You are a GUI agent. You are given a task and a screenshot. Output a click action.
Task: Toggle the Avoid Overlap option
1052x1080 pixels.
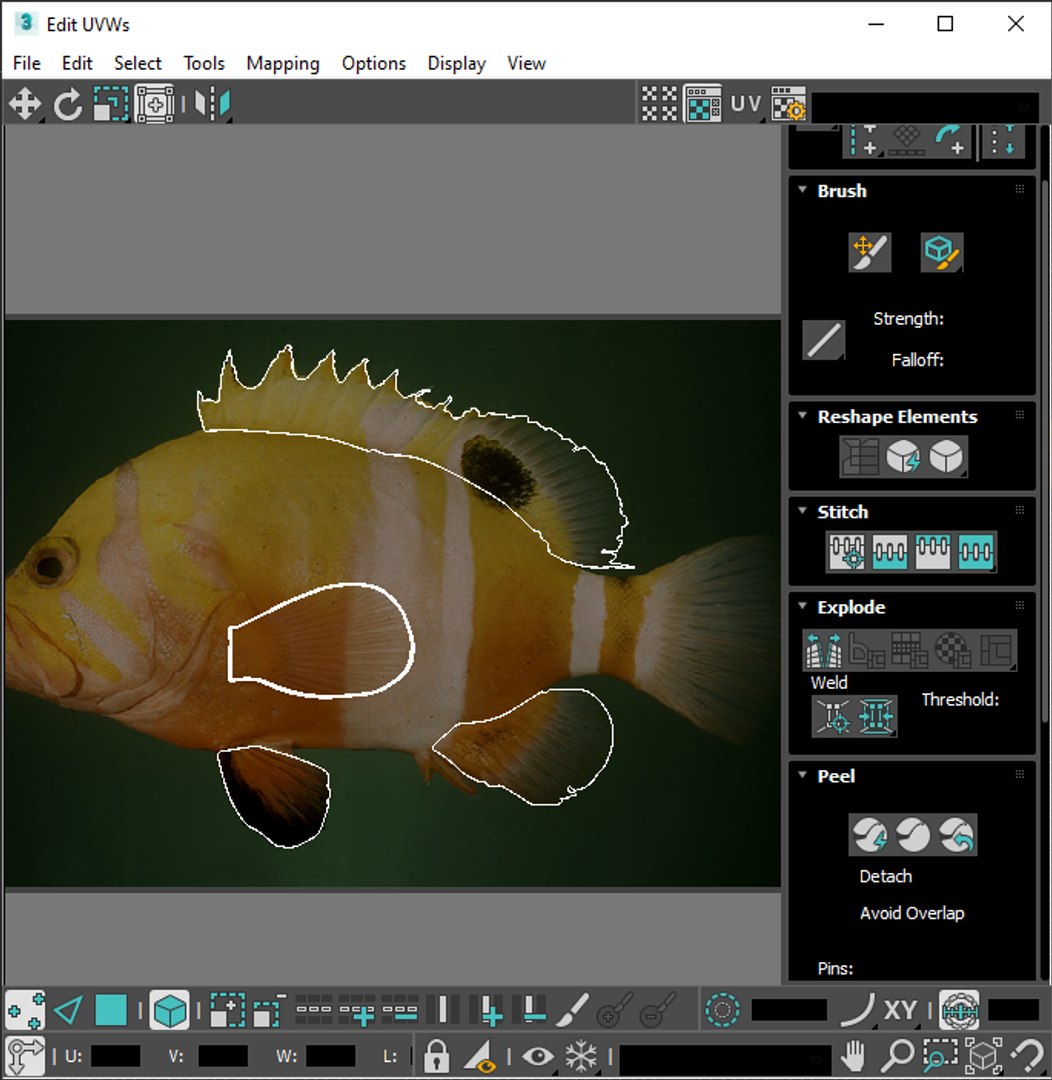[x=911, y=913]
